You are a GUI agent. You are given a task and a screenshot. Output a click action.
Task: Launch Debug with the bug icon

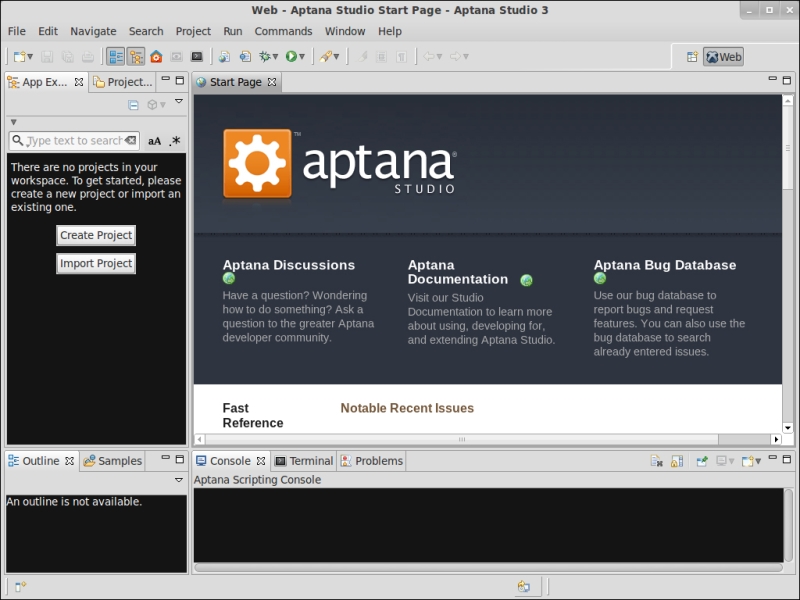264,57
